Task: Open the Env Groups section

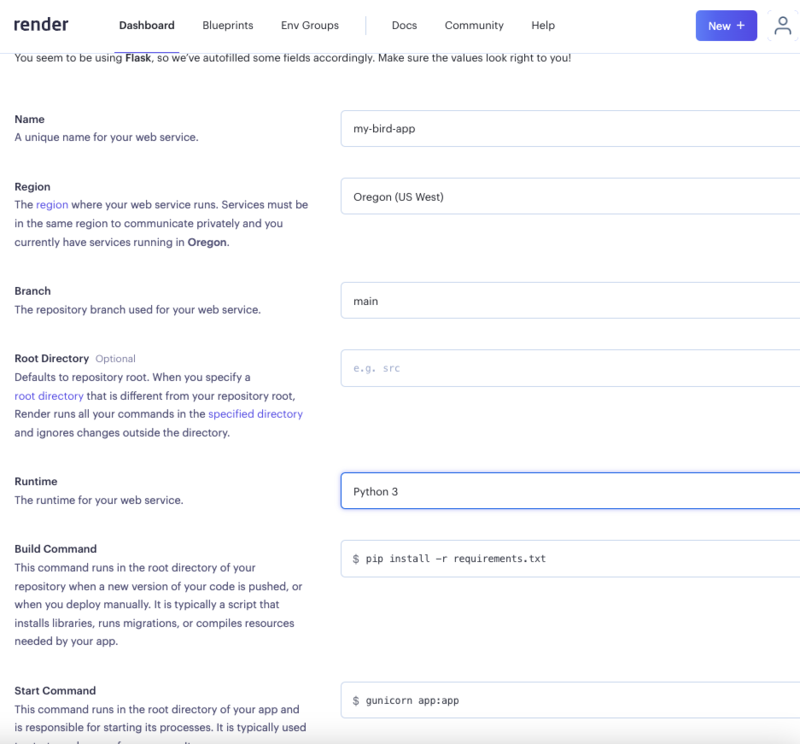Action: pyautogui.click(x=308, y=26)
